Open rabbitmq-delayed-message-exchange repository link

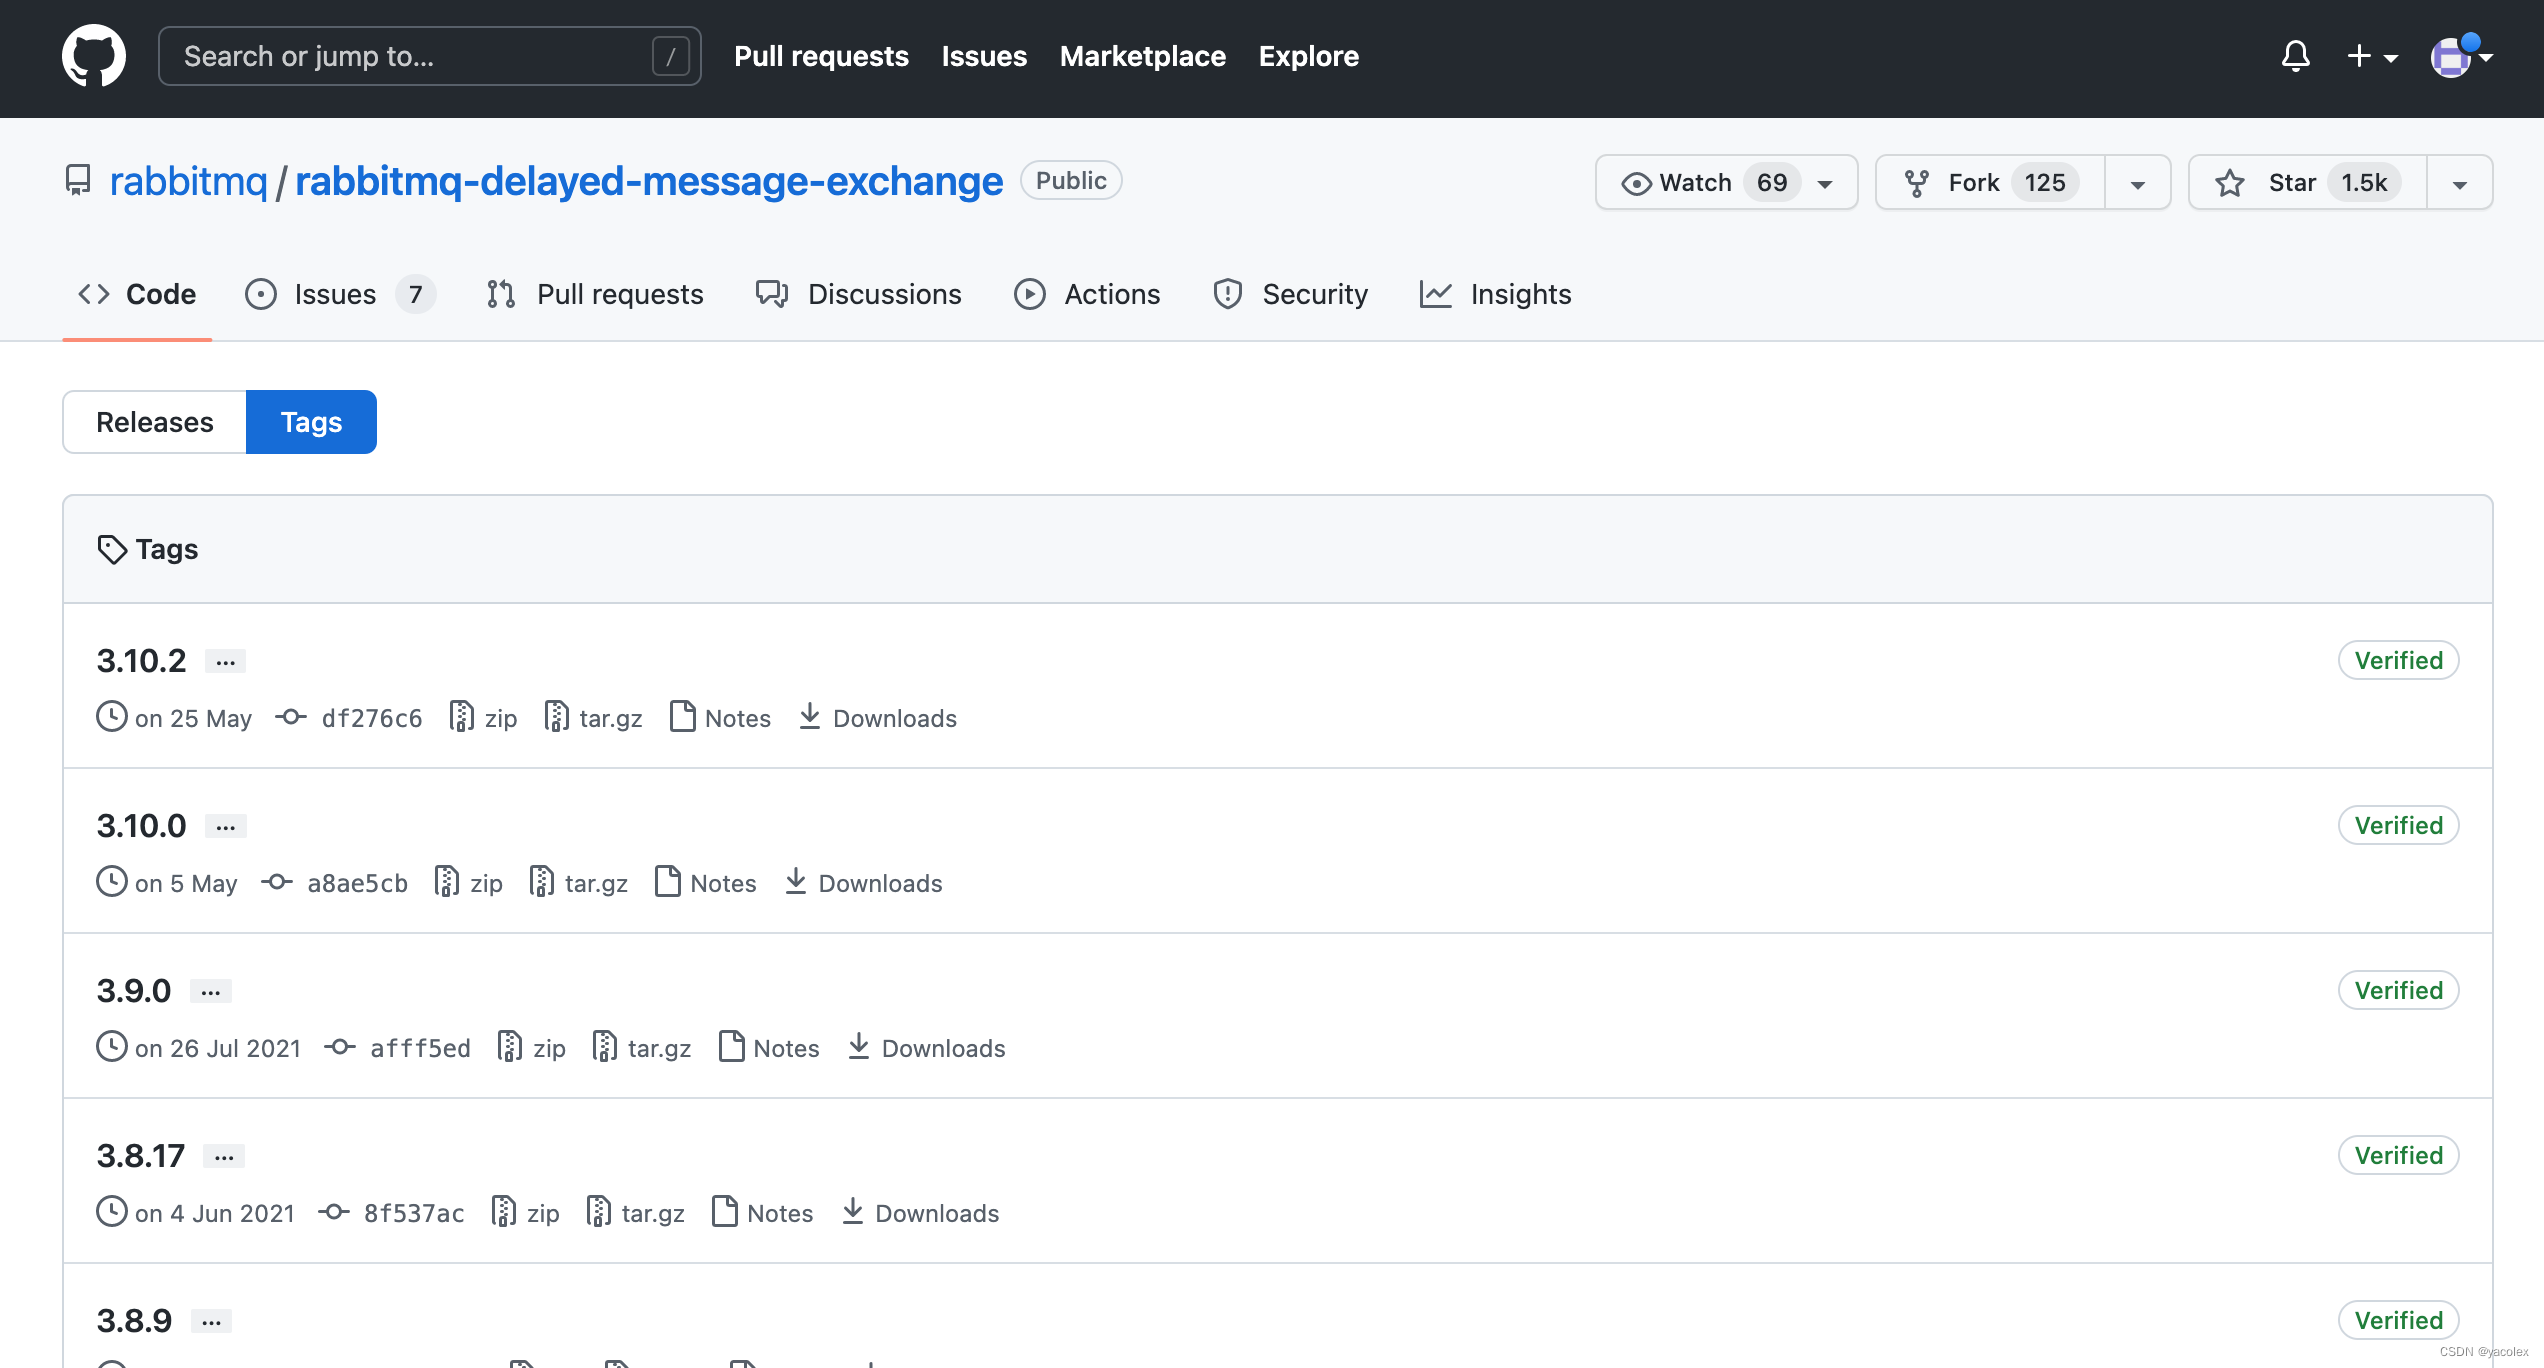coord(649,181)
